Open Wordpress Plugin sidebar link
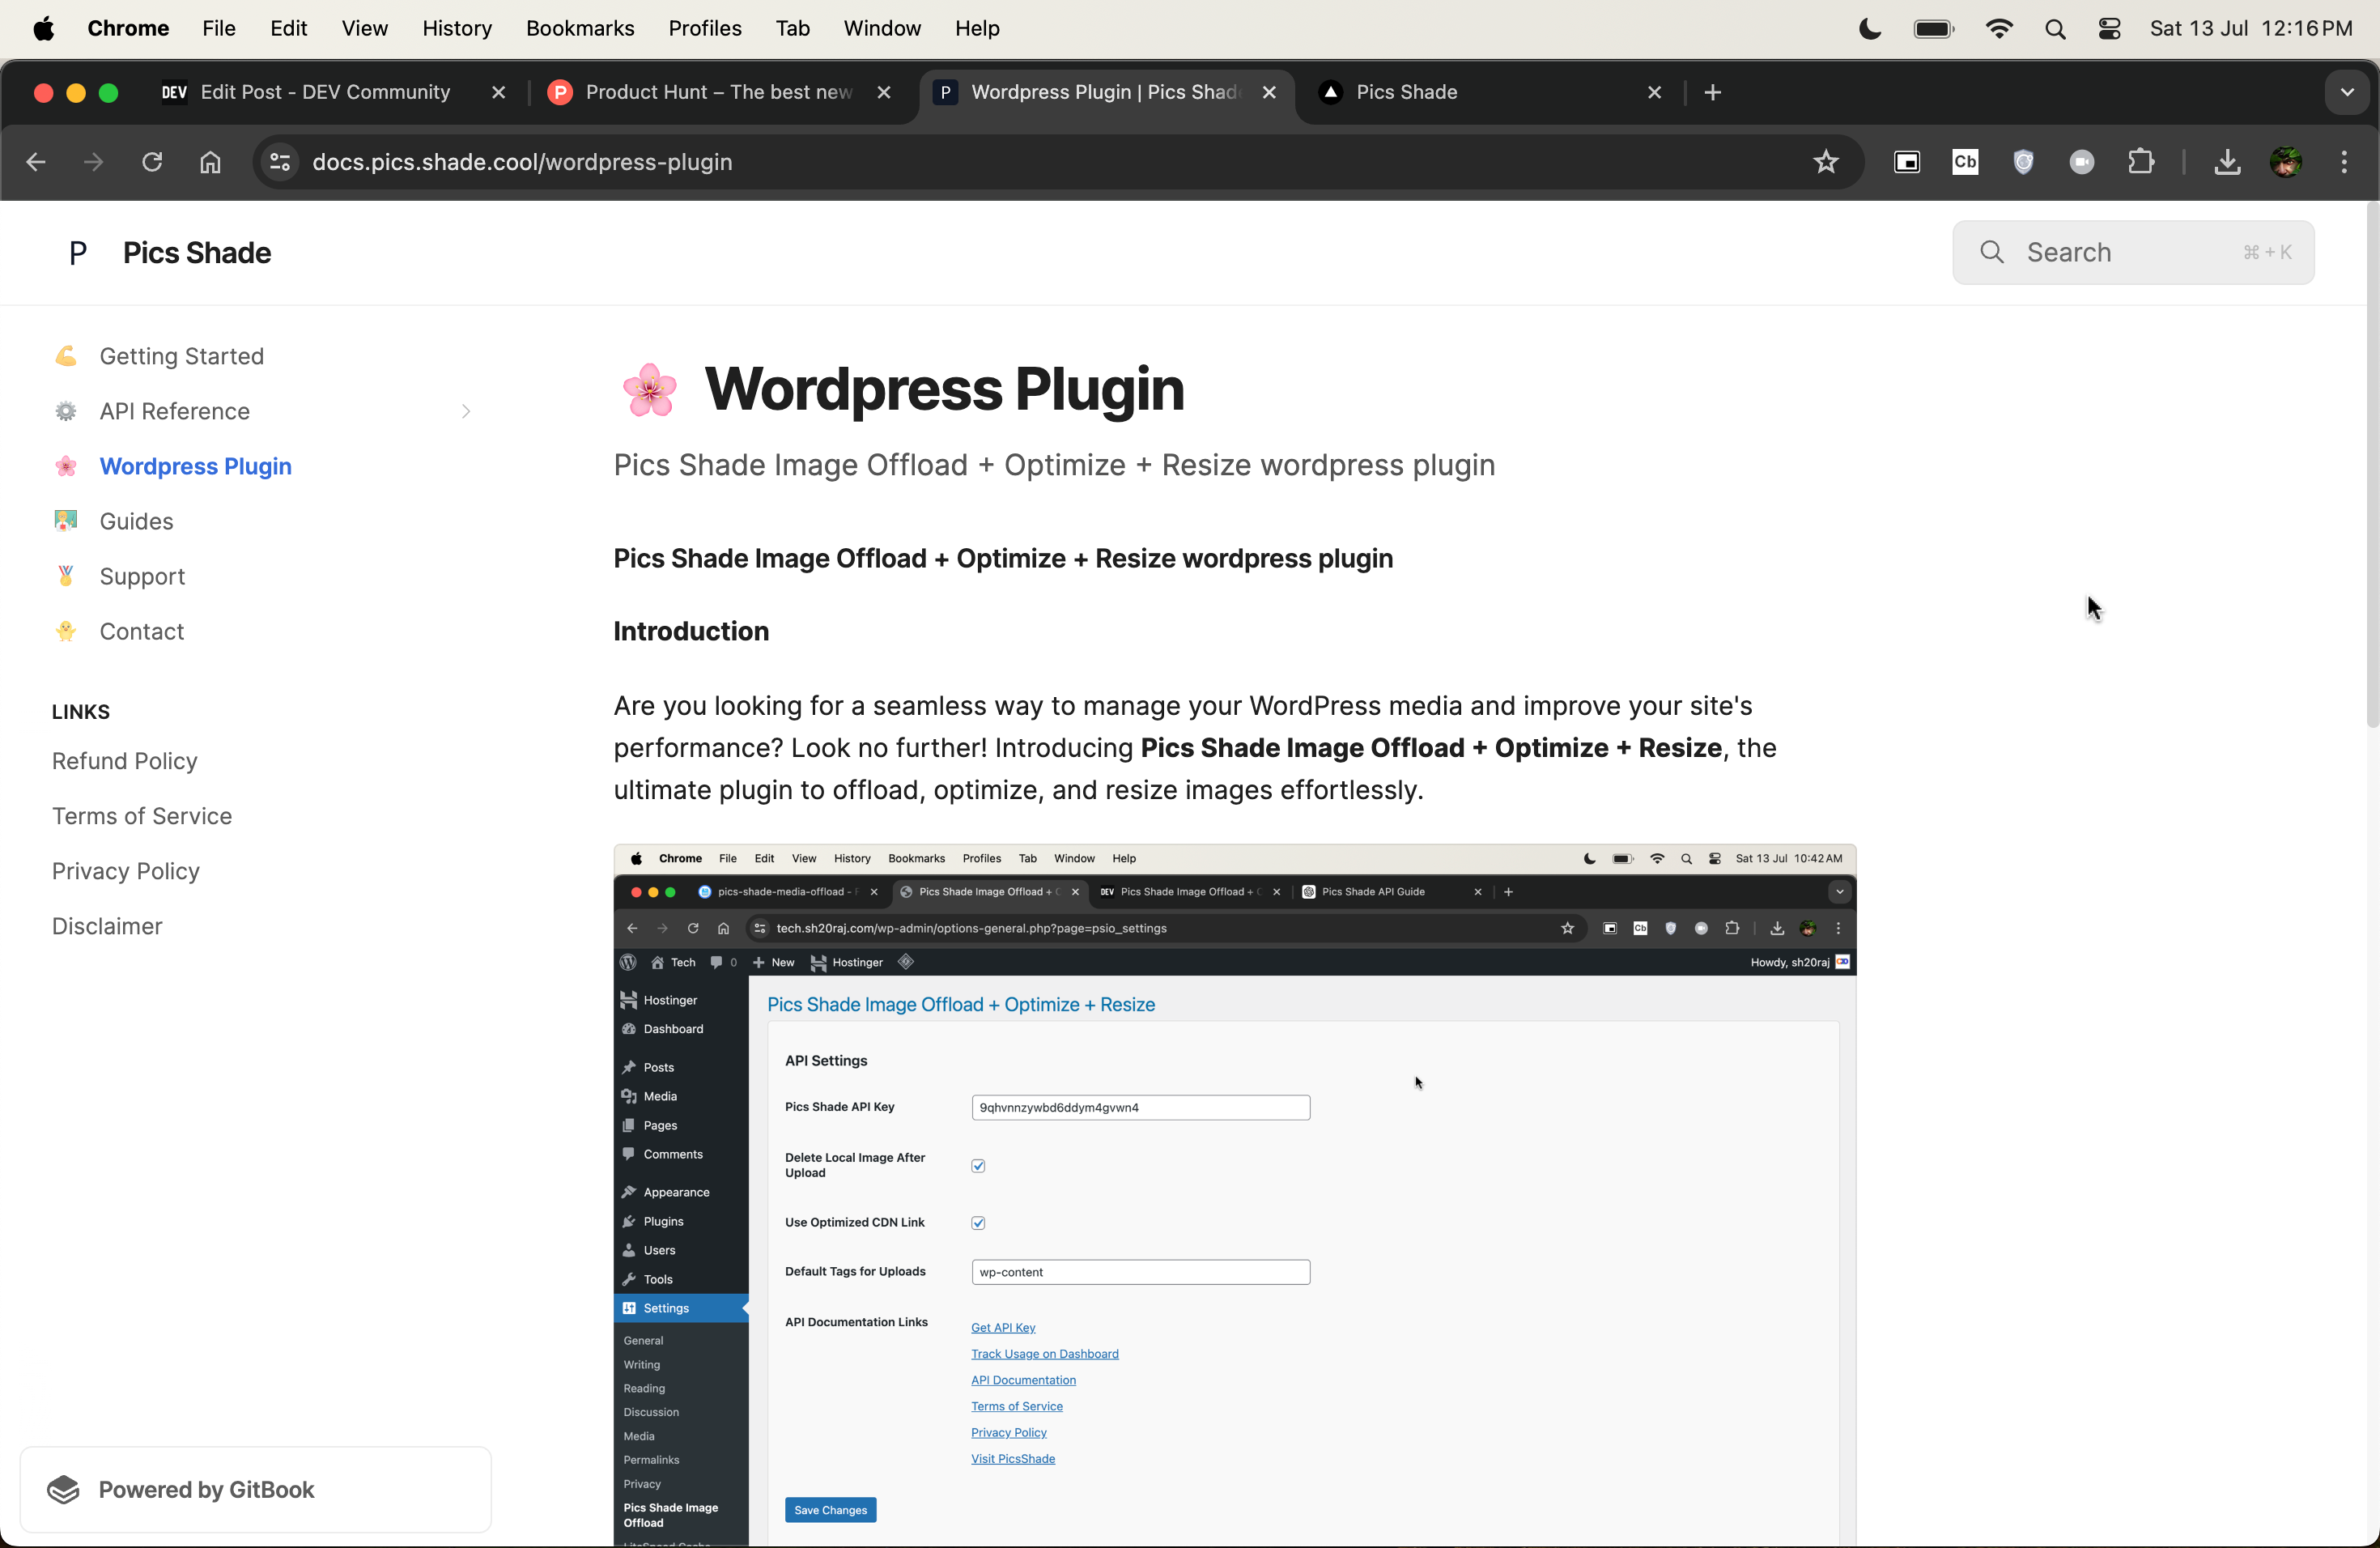Image resolution: width=2380 pixels, height=1548 pixels. [x=196, y=466]
